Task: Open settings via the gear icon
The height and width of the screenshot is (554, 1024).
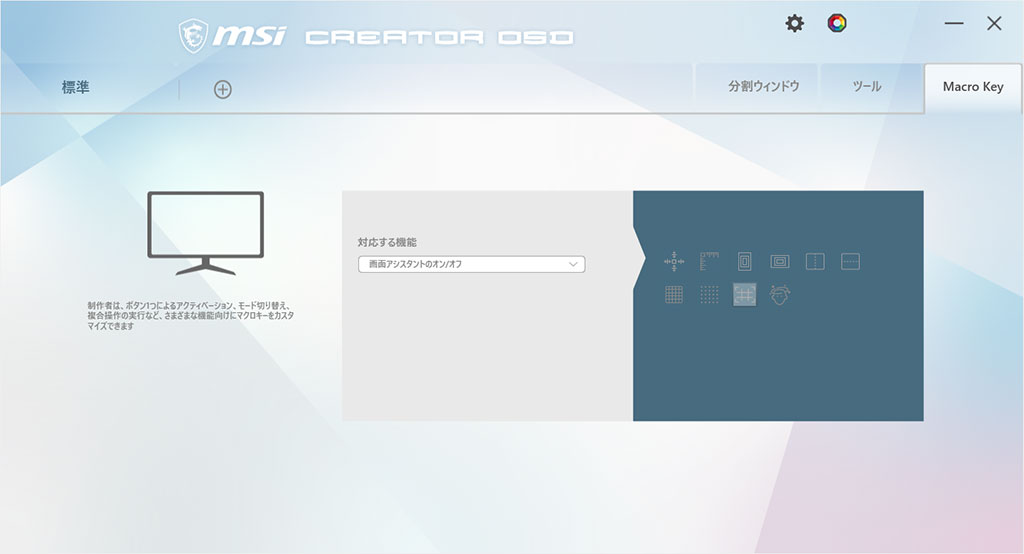Action: (794, 23)
